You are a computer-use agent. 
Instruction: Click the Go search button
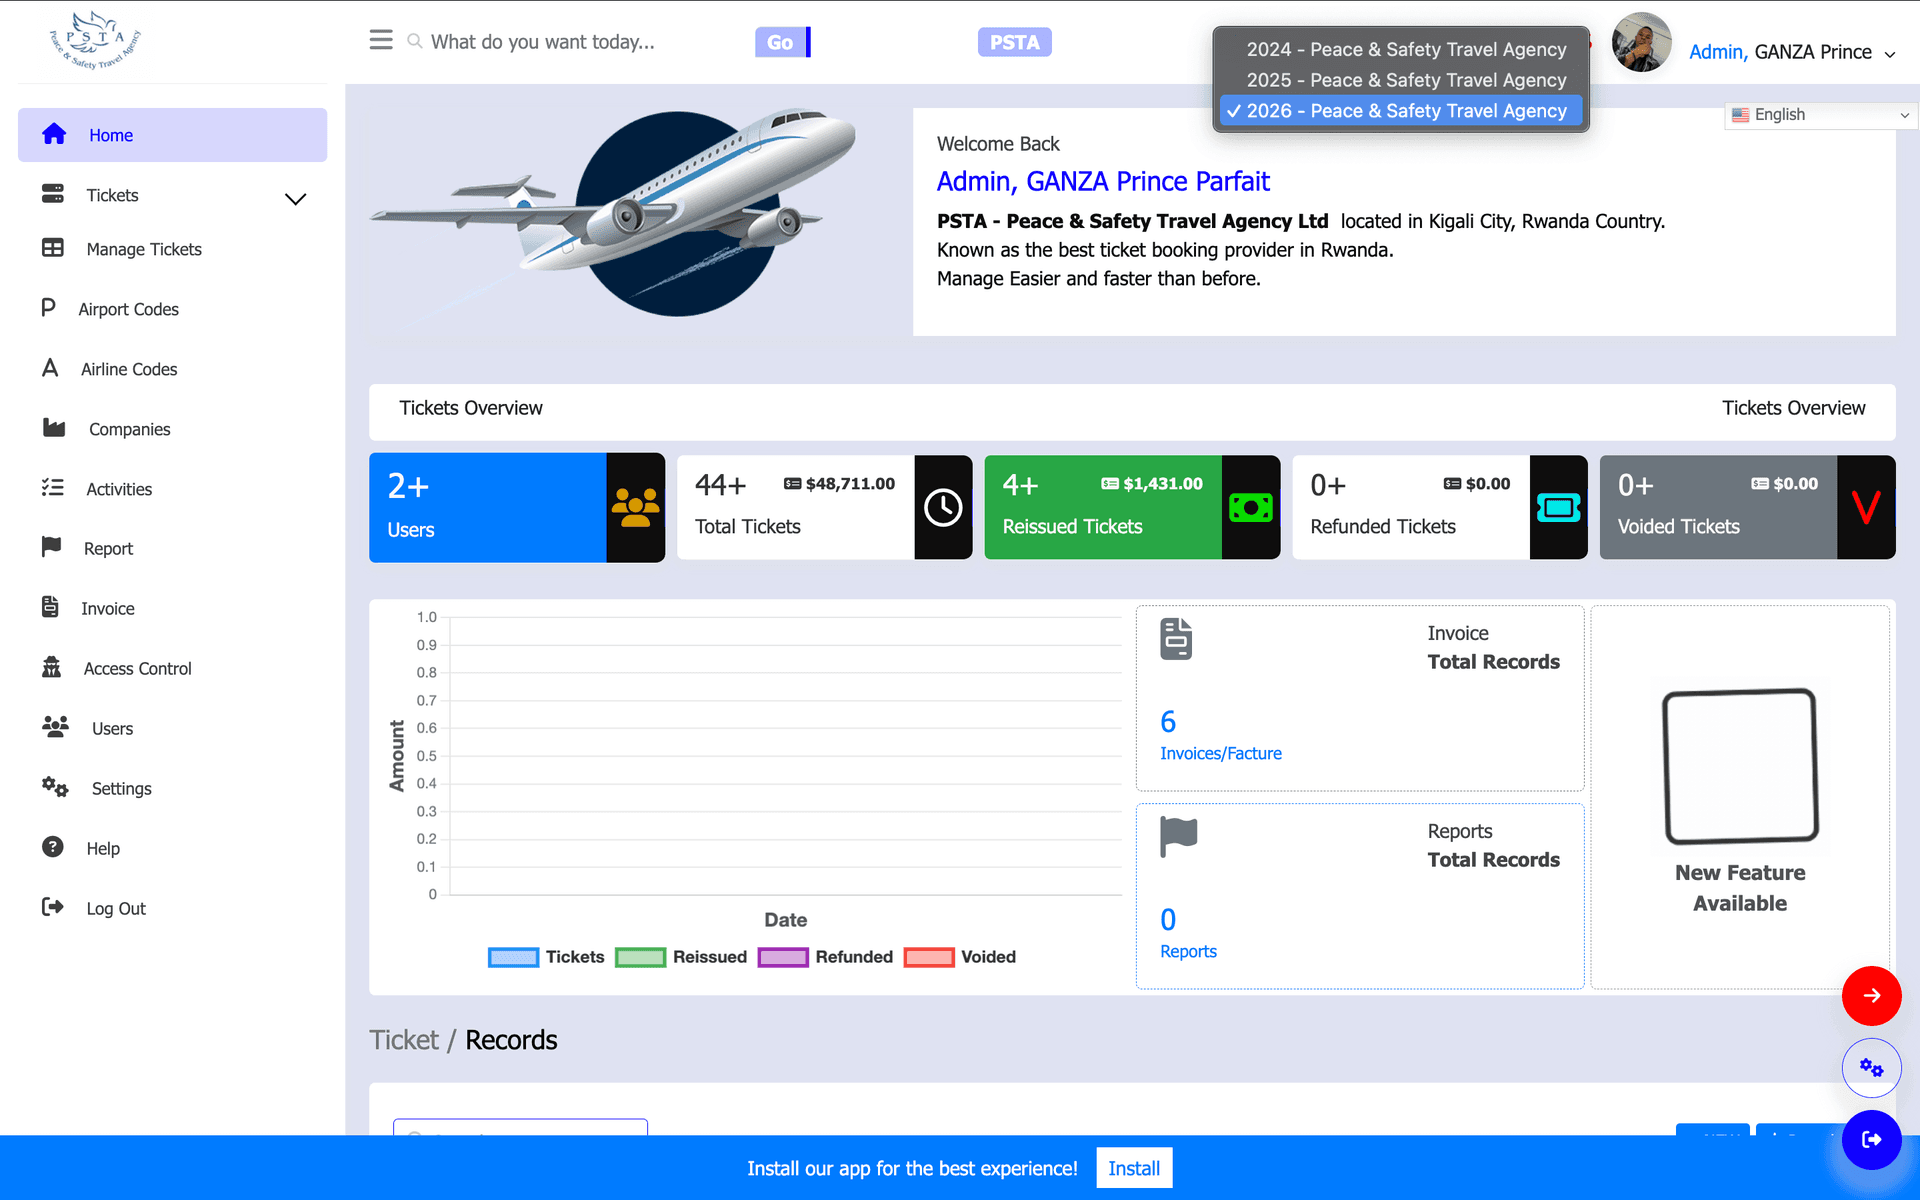click(781, 42)
